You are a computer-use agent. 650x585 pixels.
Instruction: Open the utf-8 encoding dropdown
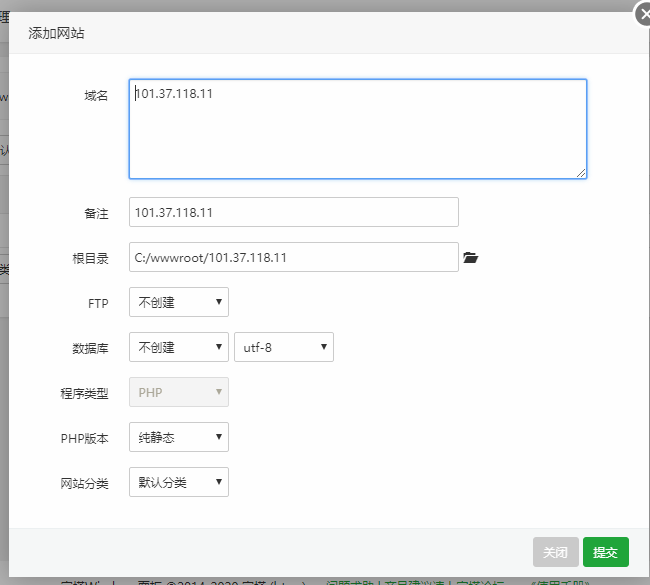284,347
